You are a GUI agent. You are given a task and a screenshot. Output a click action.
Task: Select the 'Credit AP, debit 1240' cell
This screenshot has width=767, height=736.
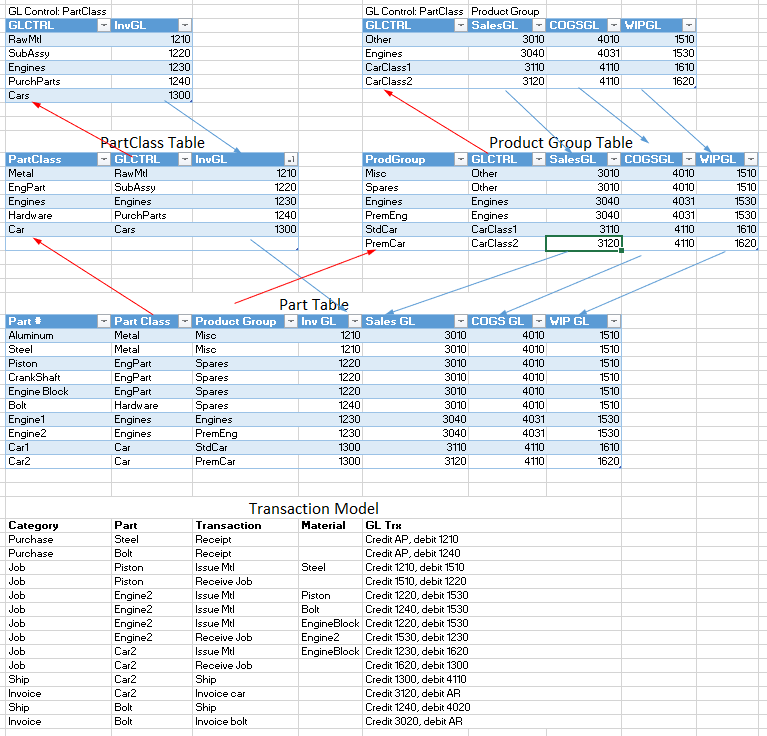pos(413,554)
